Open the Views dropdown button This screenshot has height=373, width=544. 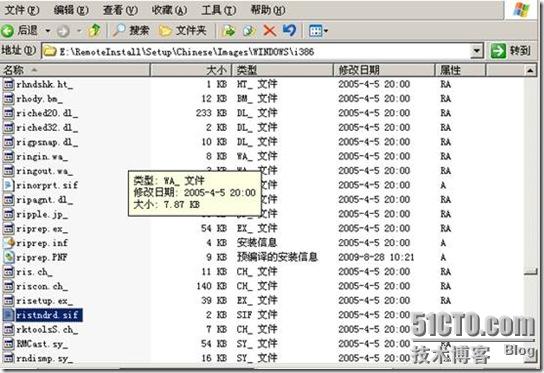pos(318,31)
